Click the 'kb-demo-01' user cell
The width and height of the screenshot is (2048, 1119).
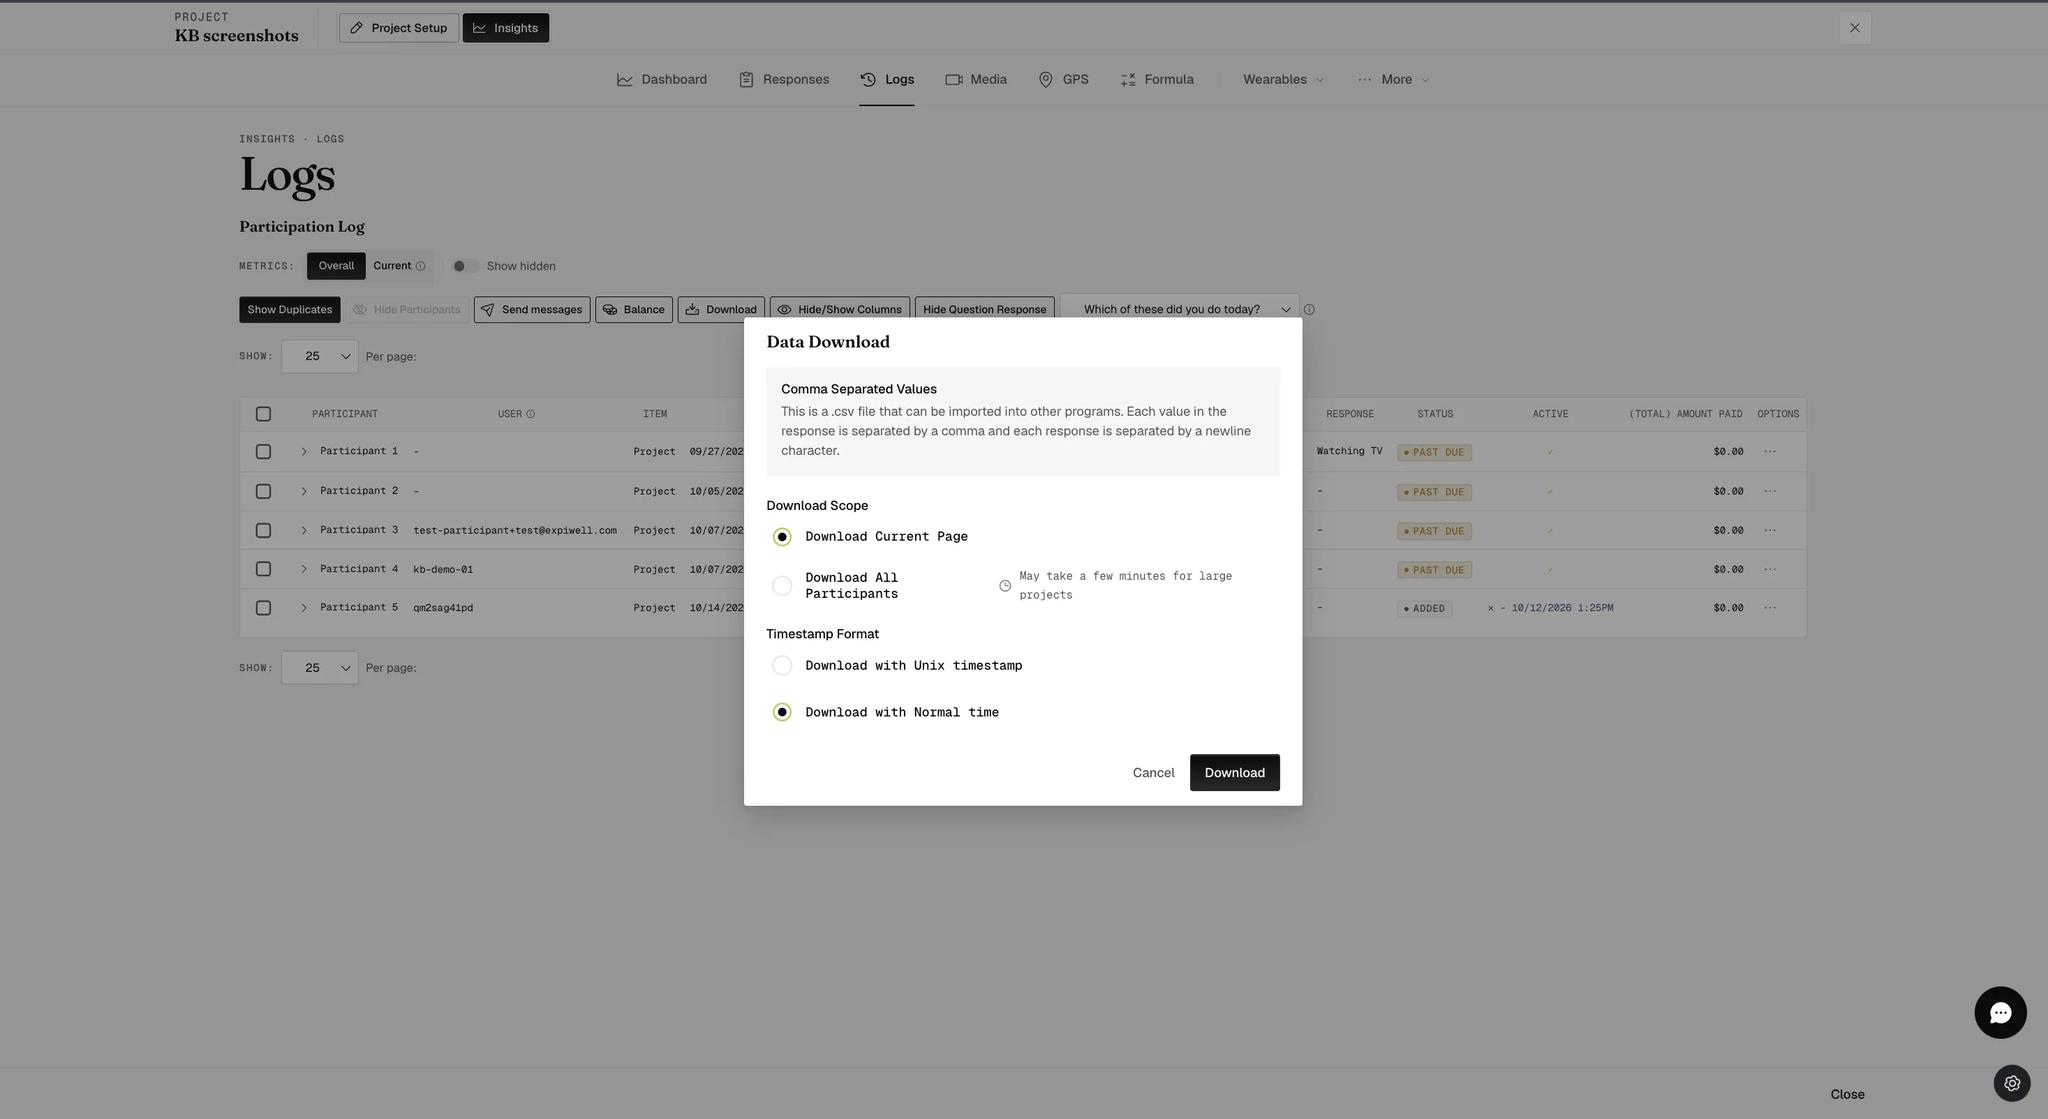point(443,570)
